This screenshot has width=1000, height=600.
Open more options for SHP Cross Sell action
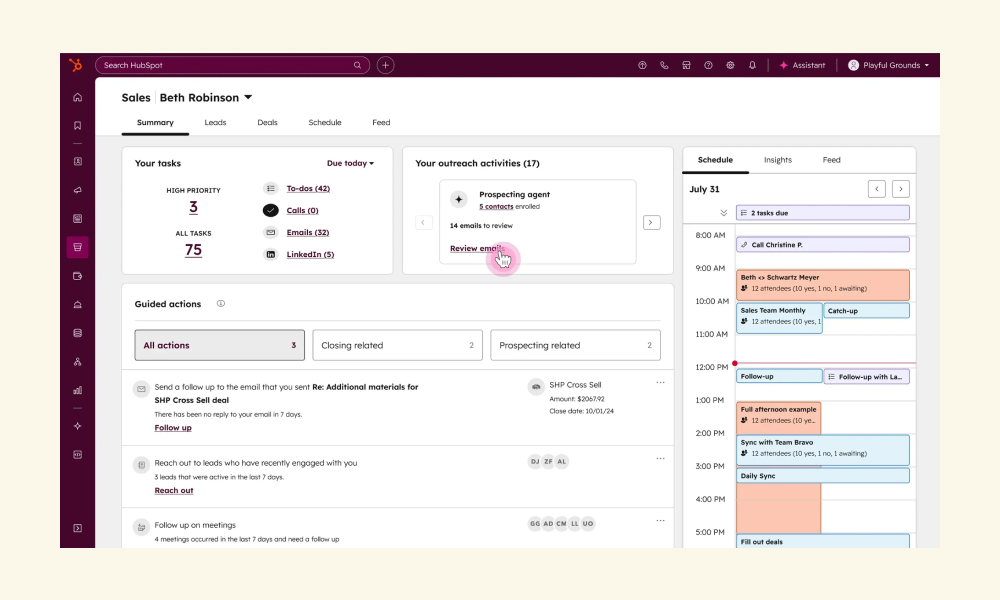(660, 383)
